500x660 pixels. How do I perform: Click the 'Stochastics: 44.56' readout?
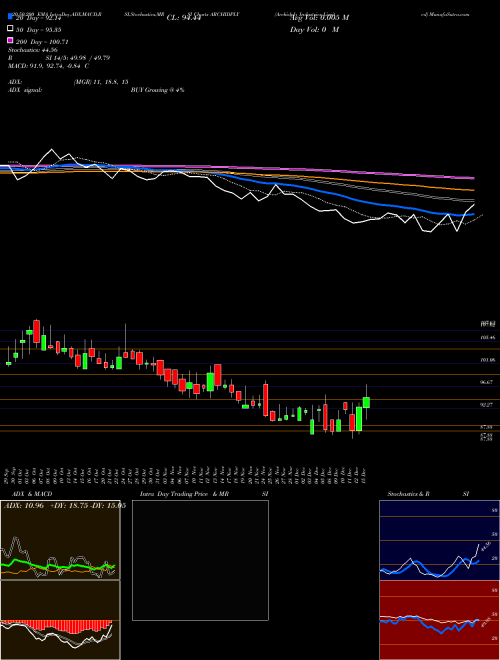[x=33, y=50]
